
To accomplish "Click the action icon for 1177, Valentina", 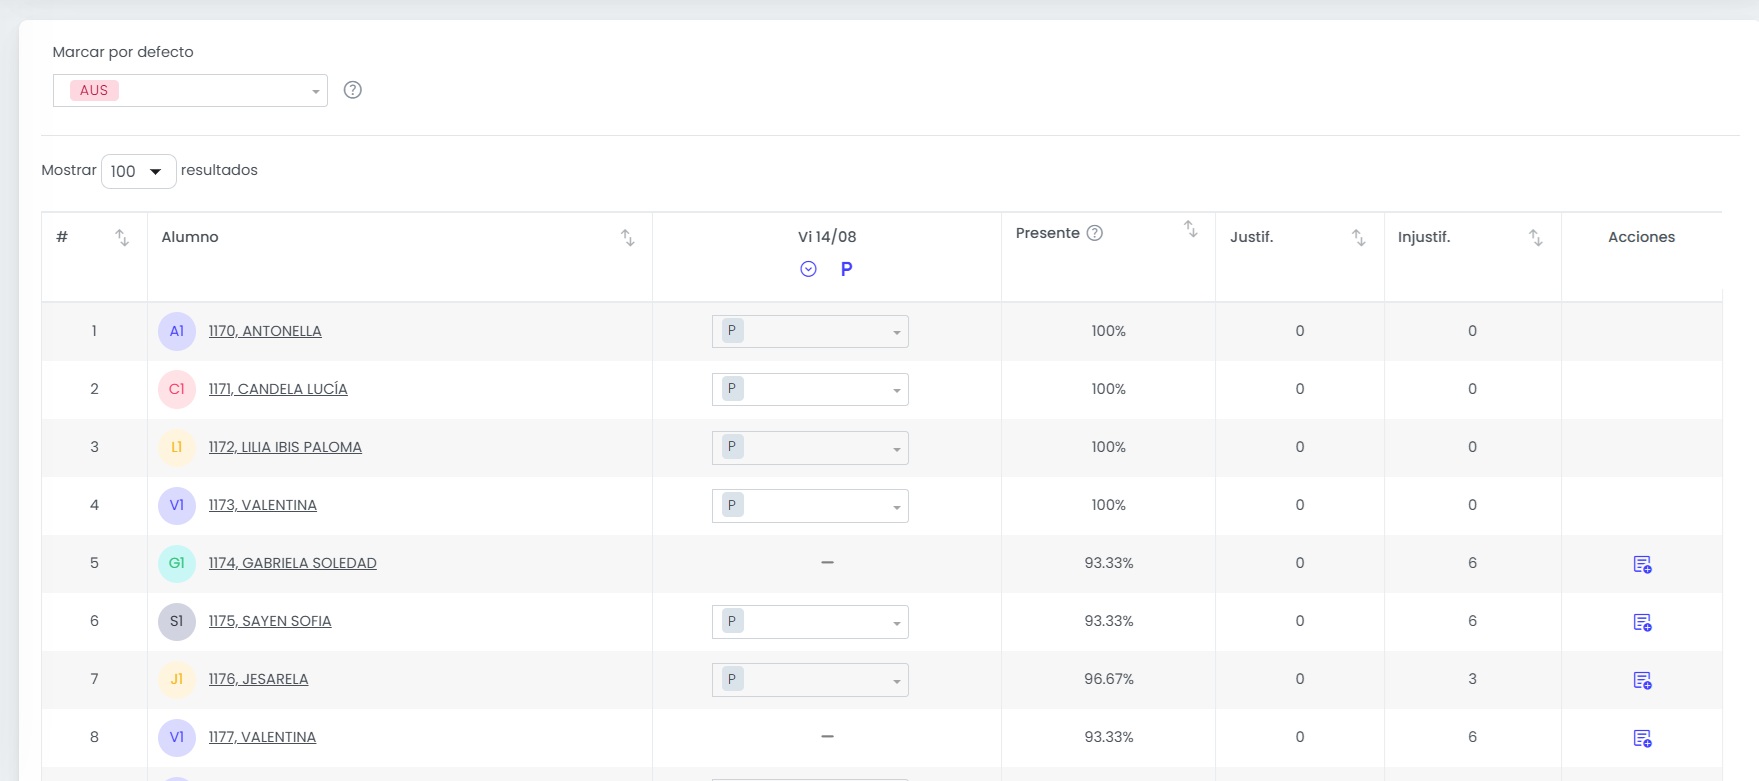I will 1642,739.
